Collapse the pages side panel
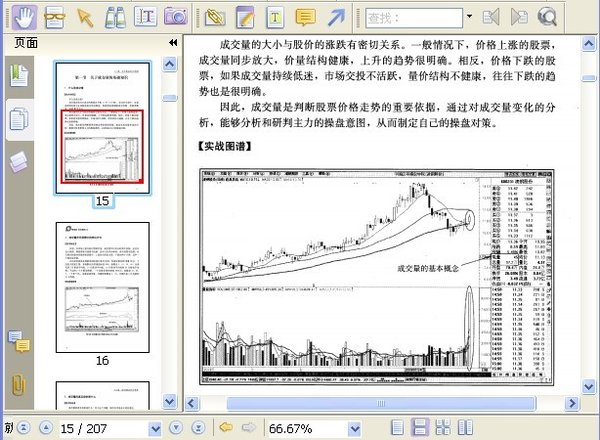 173,42
